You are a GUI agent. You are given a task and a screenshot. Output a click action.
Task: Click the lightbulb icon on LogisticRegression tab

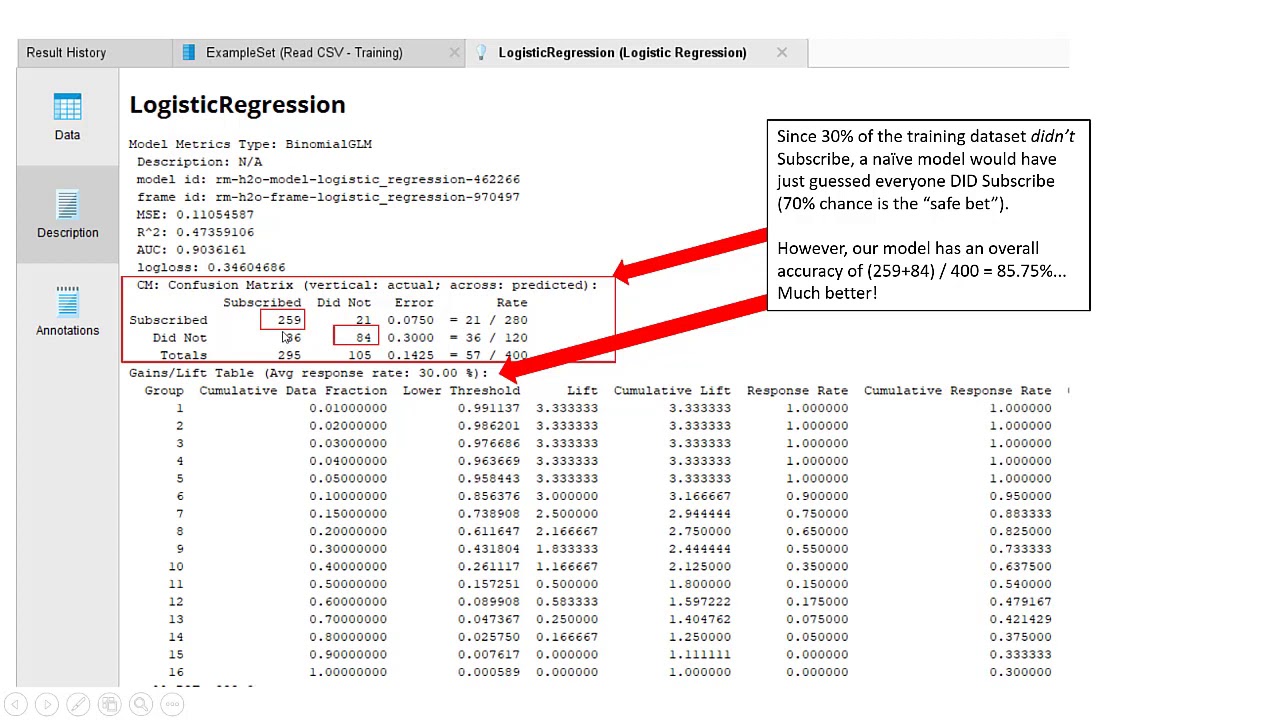[x=481, y=53]
